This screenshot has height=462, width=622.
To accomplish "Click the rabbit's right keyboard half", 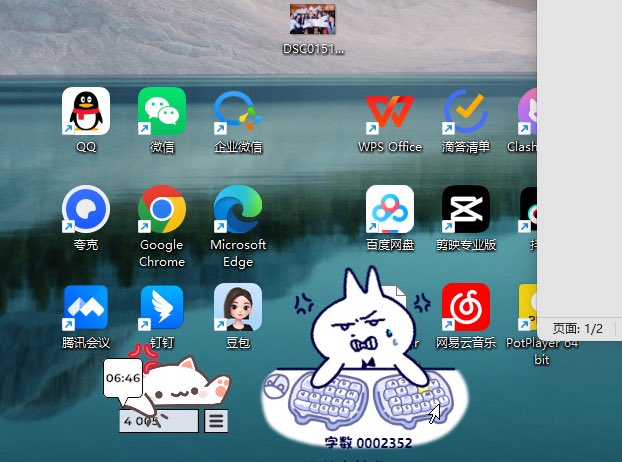I will 413,399.
